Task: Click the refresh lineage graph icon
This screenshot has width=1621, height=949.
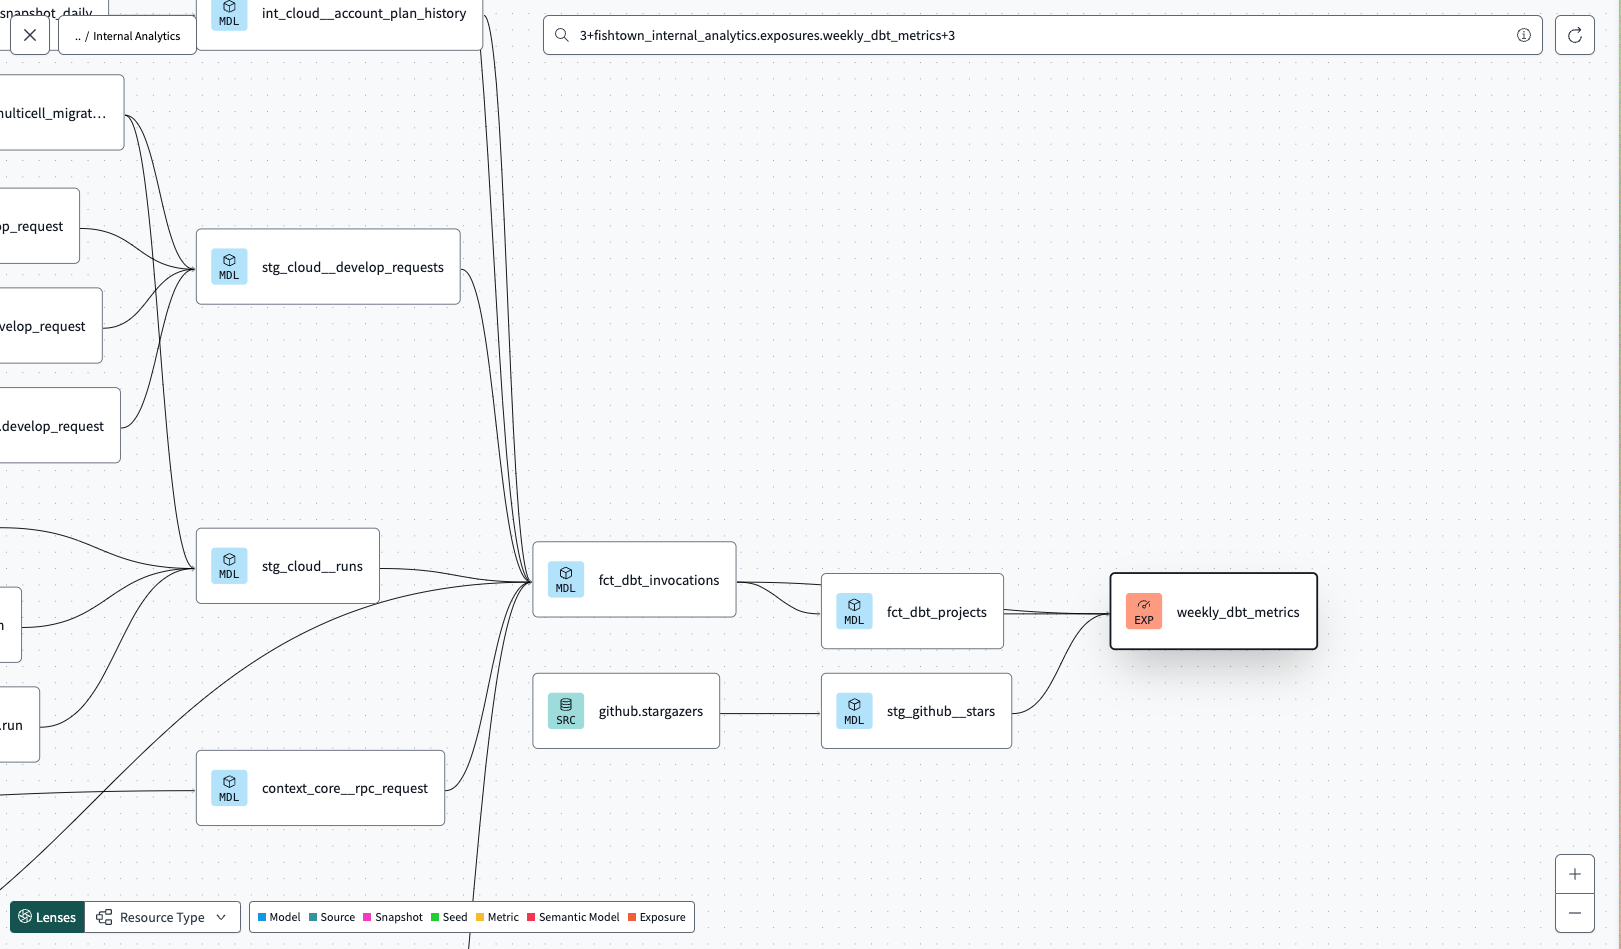Action: pyautogui.click(x=1574, y=35)
